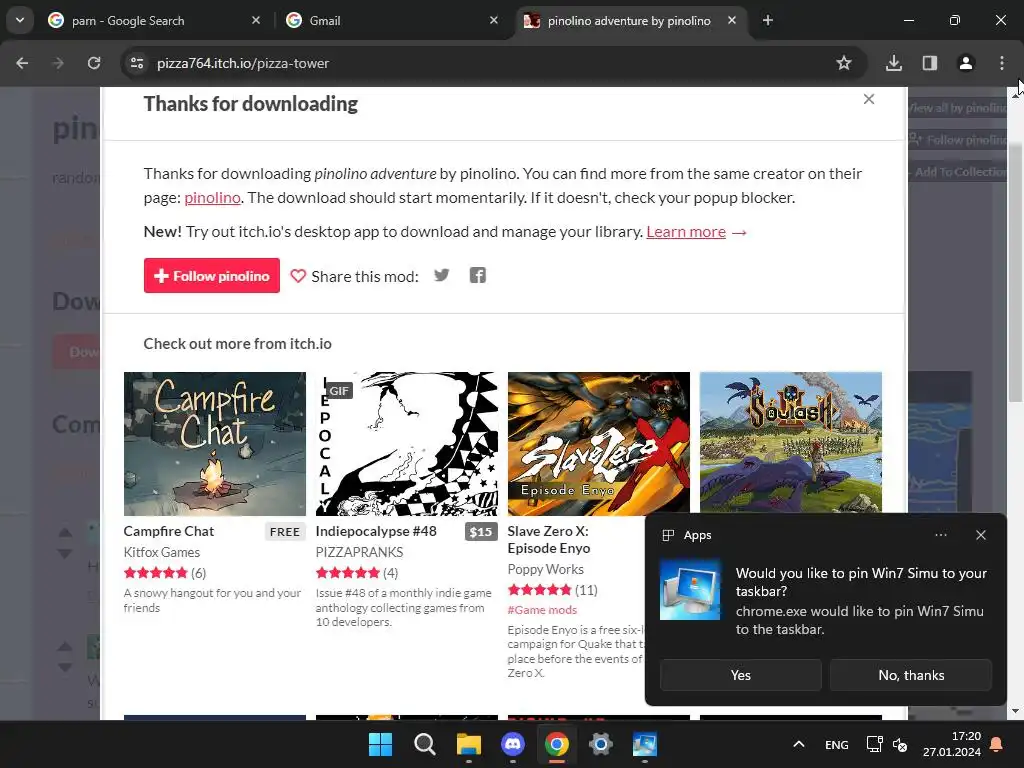Image resolution: width=1024 pixels, height=768 pixels.
Task: Bookmark this page with the star
Action: pos(844,63)
